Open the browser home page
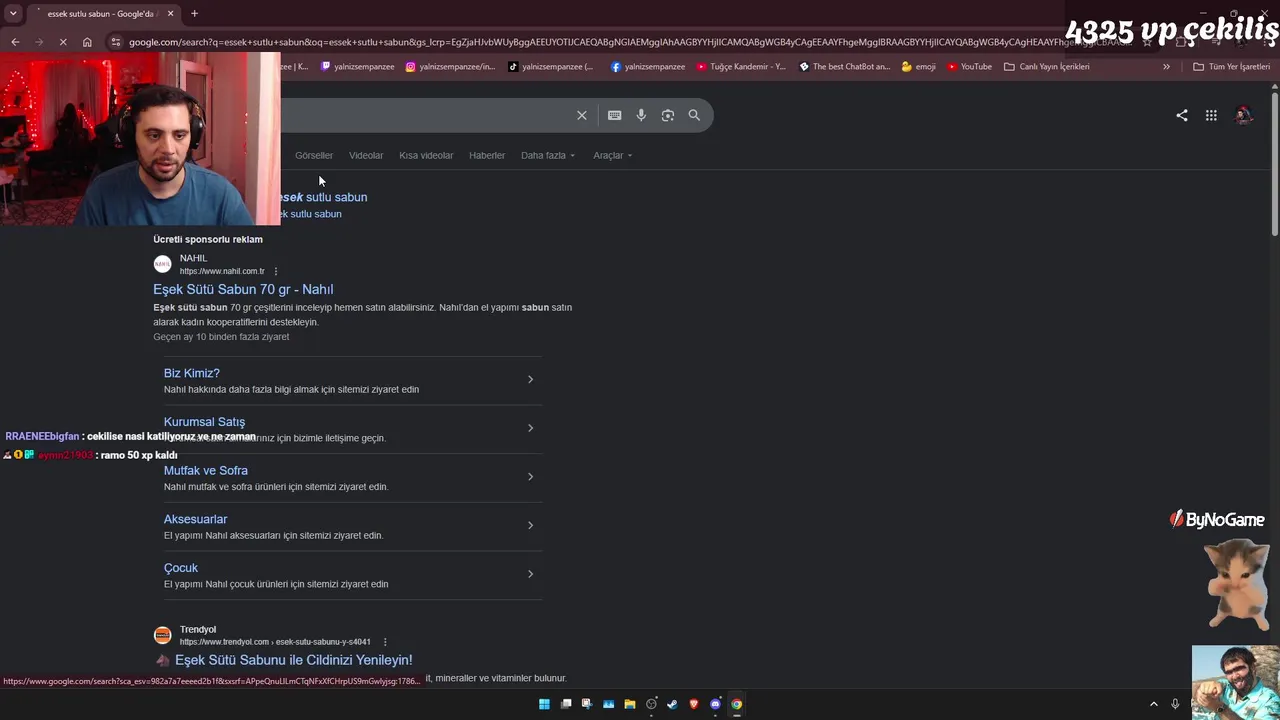 [87, 42]
